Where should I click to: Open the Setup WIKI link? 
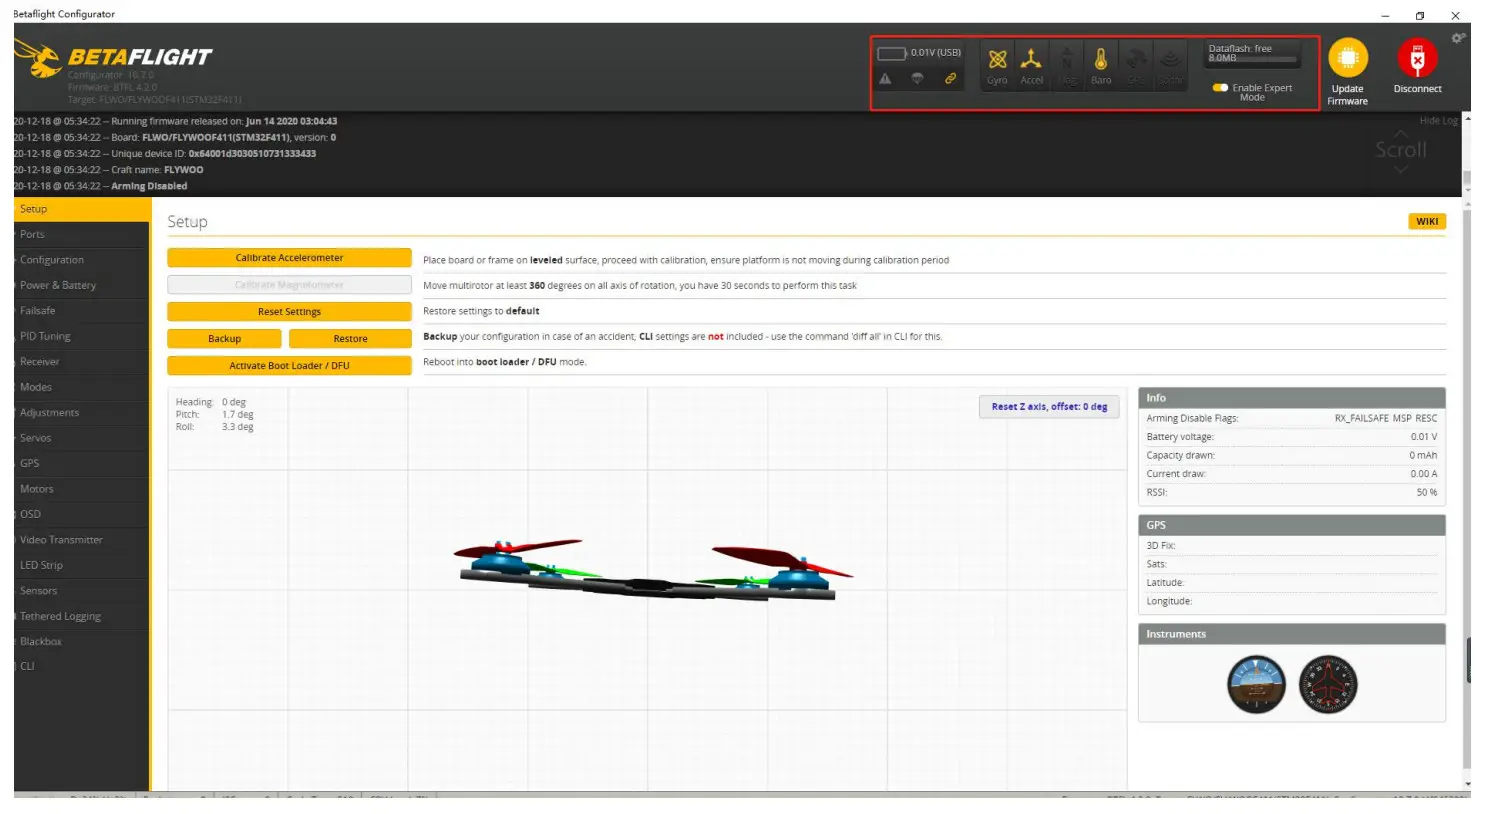[1426, 221]
